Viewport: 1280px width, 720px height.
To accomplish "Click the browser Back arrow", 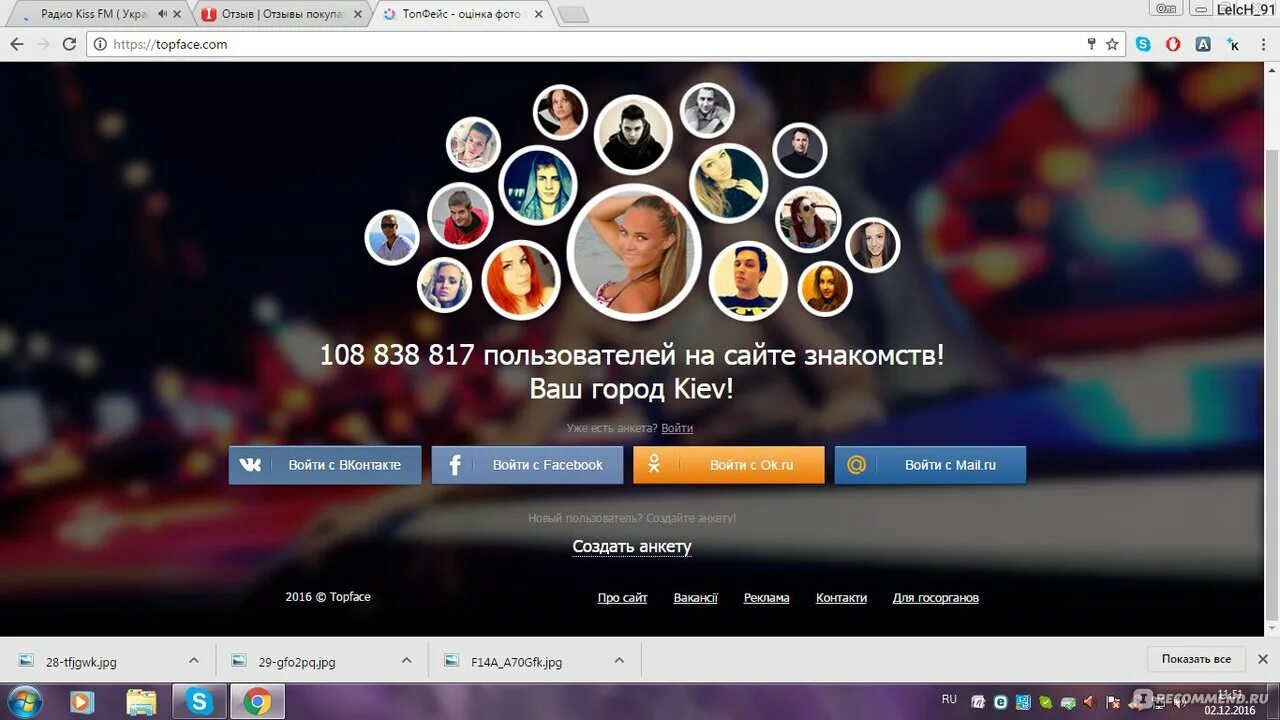I will coord(16,44).
